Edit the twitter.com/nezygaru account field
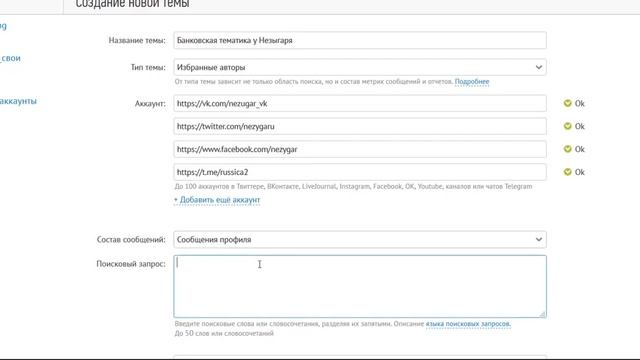The width and height of the screenshot is (640, 360). [x=360, y=127]
